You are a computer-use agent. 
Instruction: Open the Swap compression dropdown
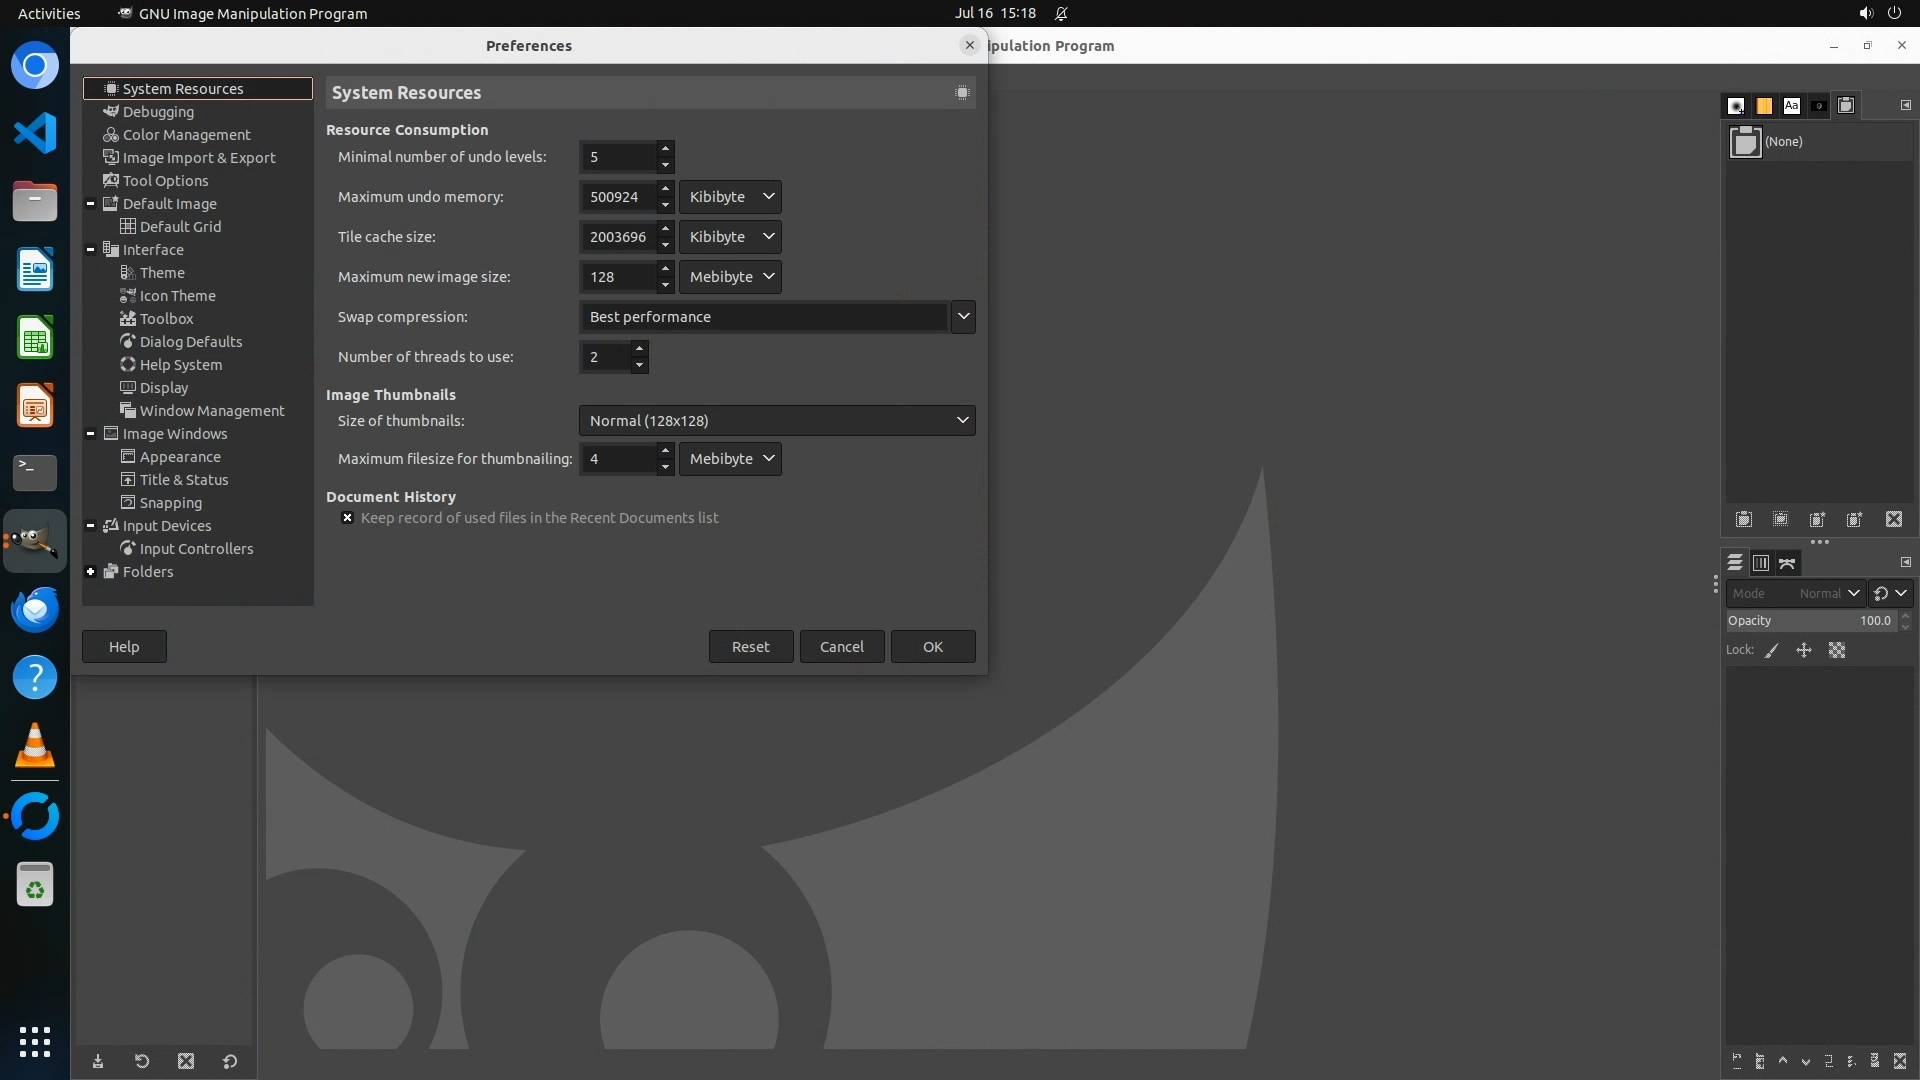[x=962, y=317]
